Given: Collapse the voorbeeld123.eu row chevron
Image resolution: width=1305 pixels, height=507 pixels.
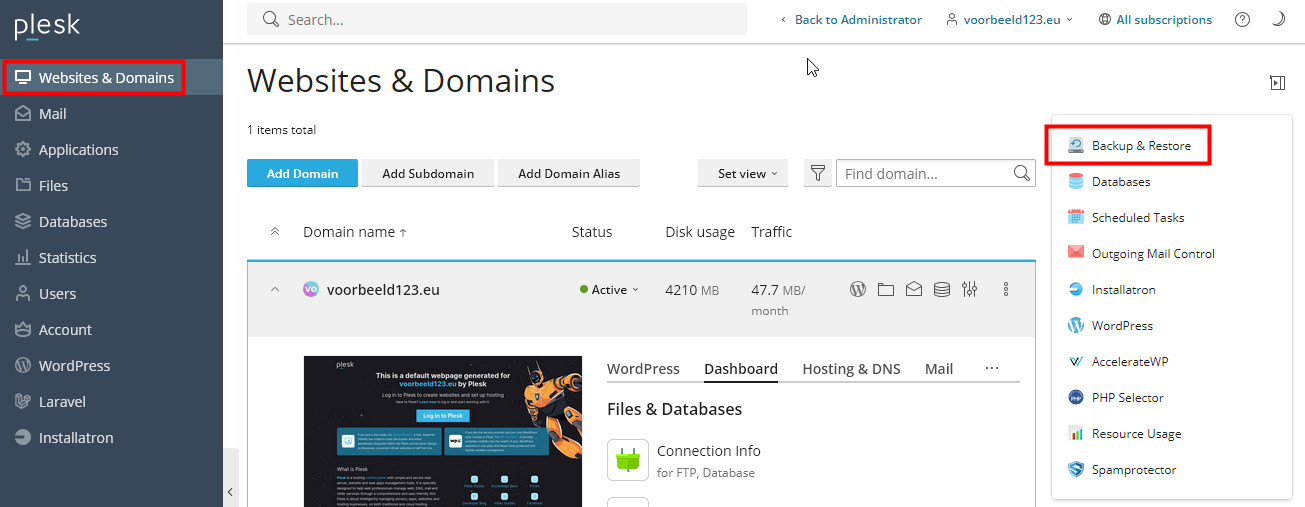Looking at the screenshot, I should (x=275, y=290).
